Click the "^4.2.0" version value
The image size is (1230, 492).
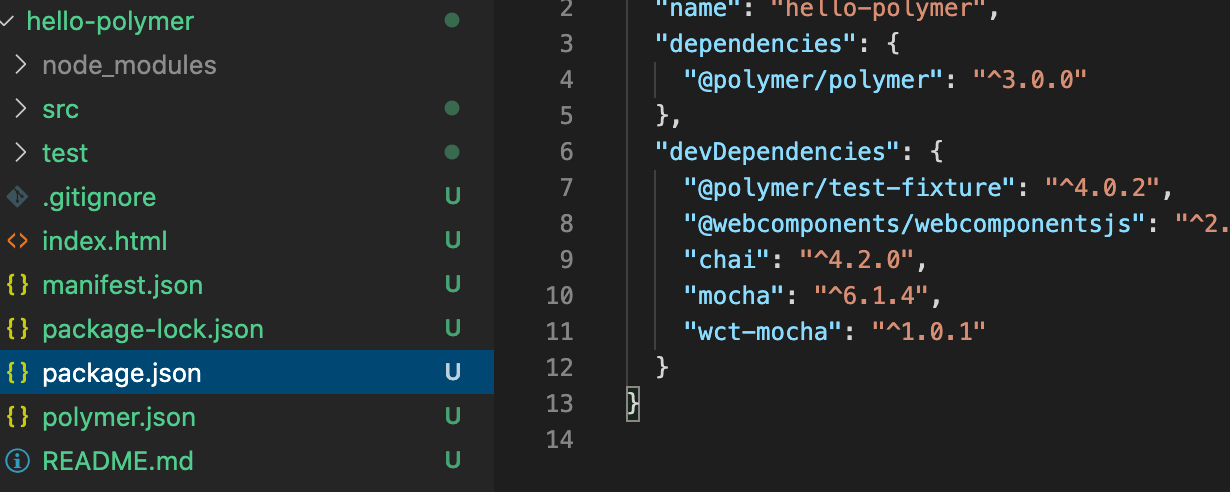click(x=856, y=259)
